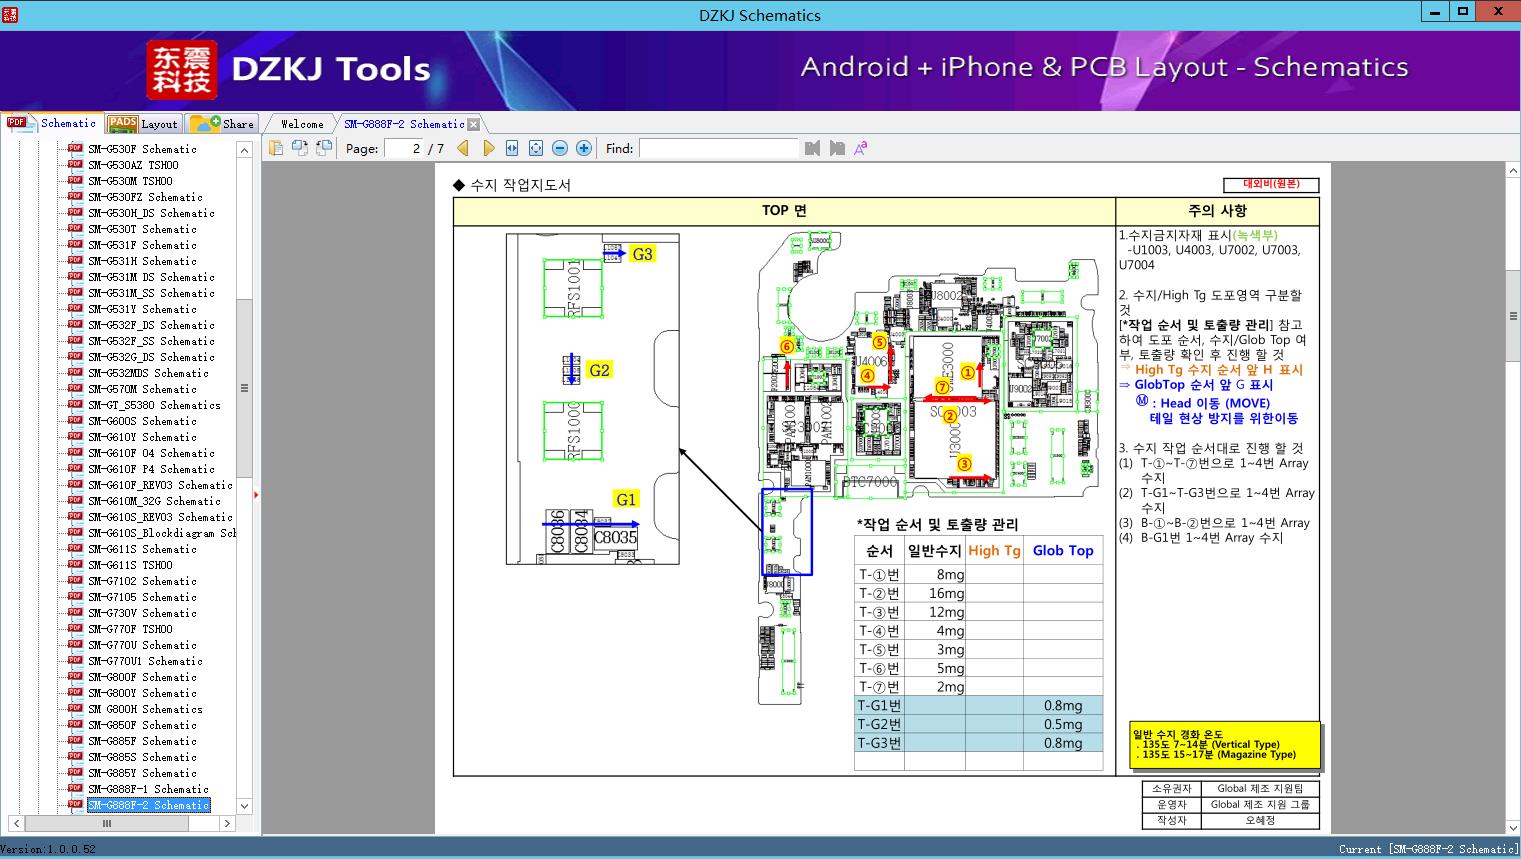Screen dimensions: 1521x859
Task: Zoom out with the minus icon
Action: pyautogui.click(x=560, y=148)
